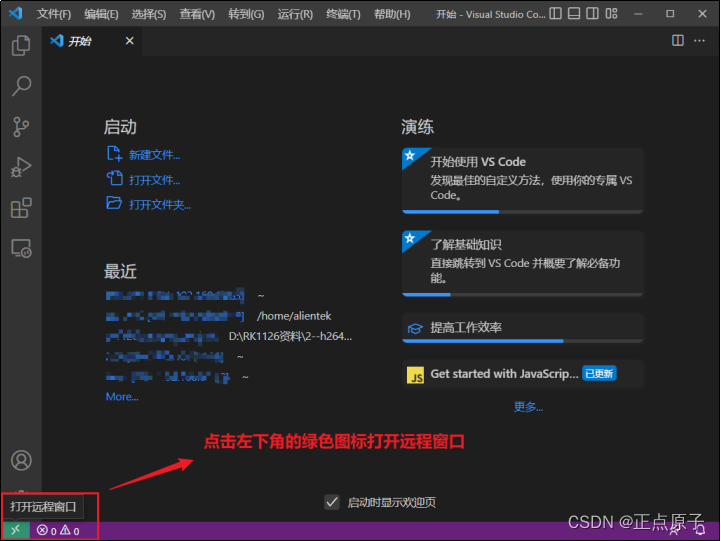Click the JS icon on JavaScript card
Screen dimensions: 721x541
pyautogui.click(x=416, y=375)
